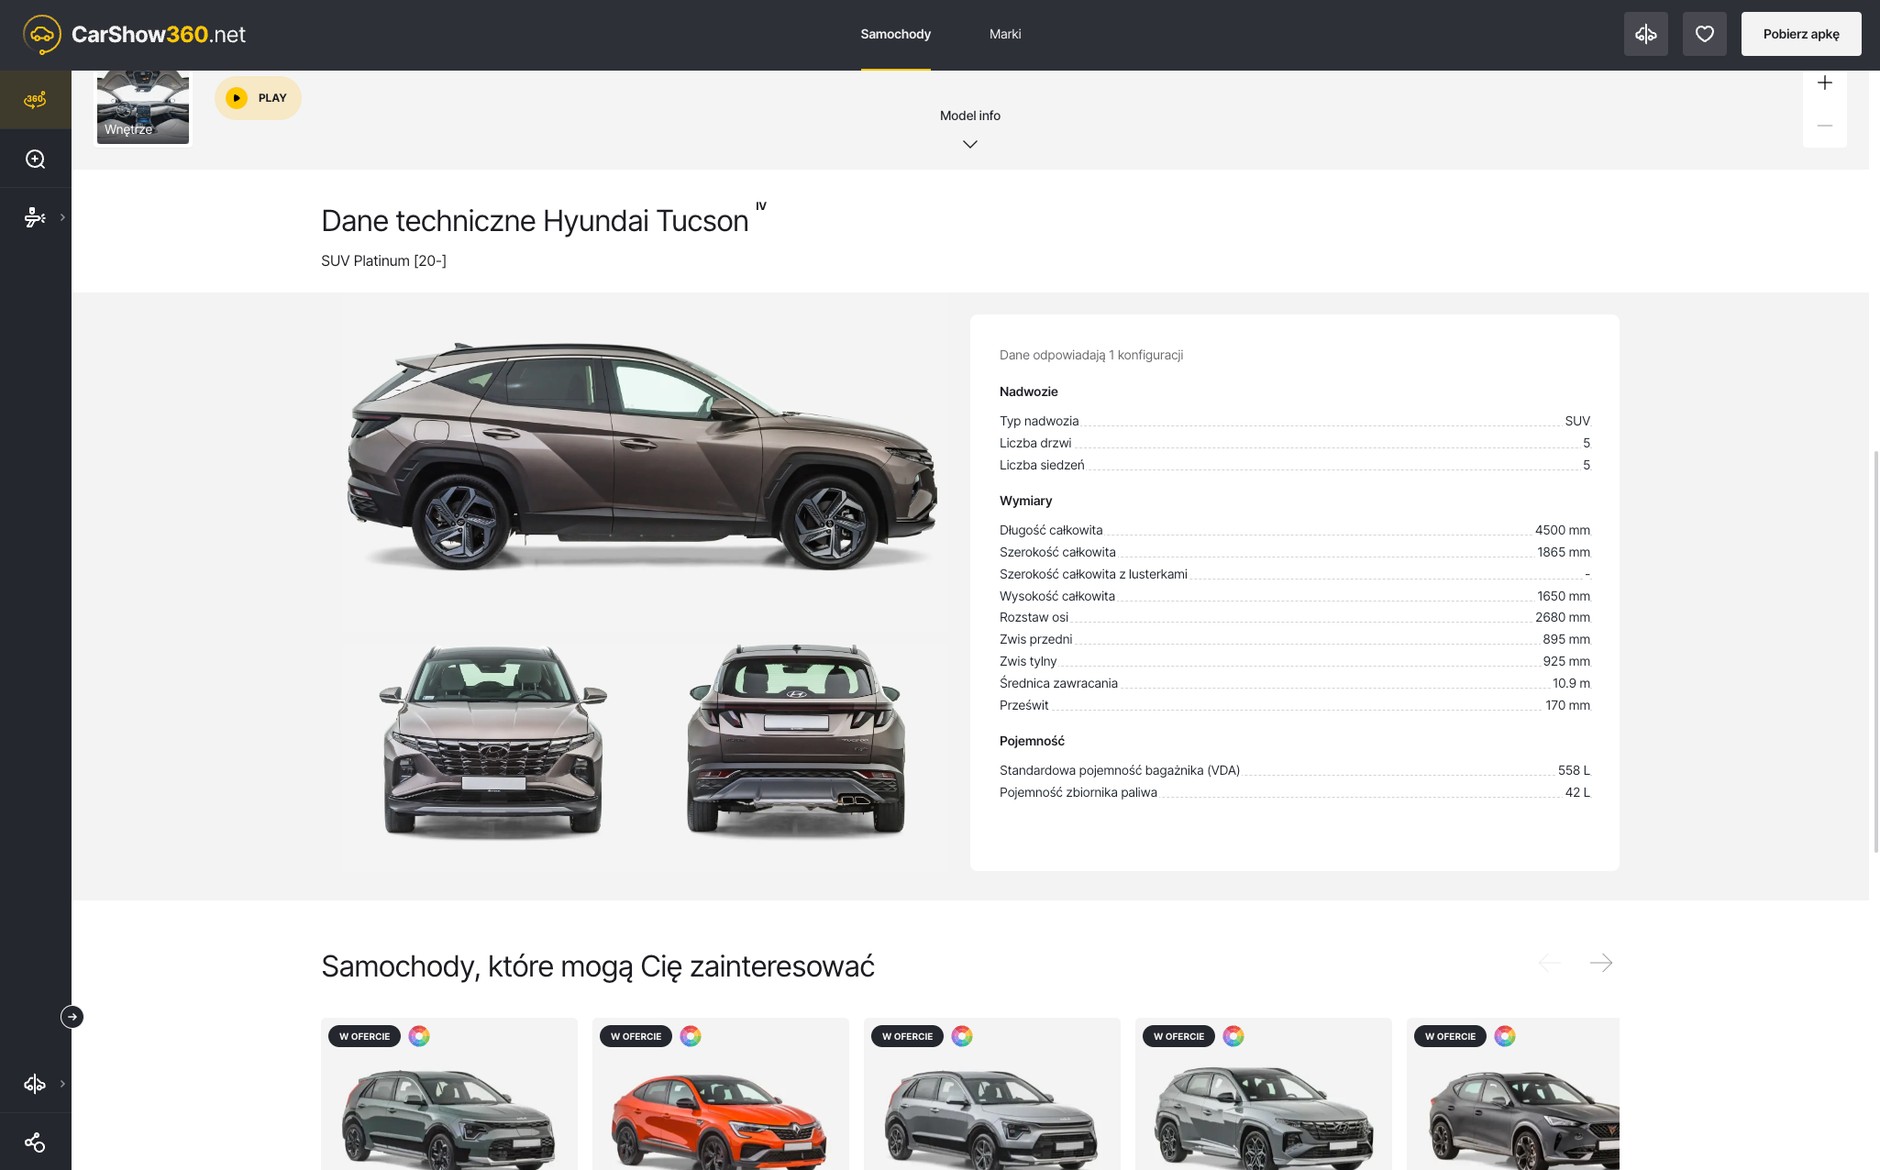
Task: Open the Wnętrze interior thumbnail
Action: coord(143,107)
